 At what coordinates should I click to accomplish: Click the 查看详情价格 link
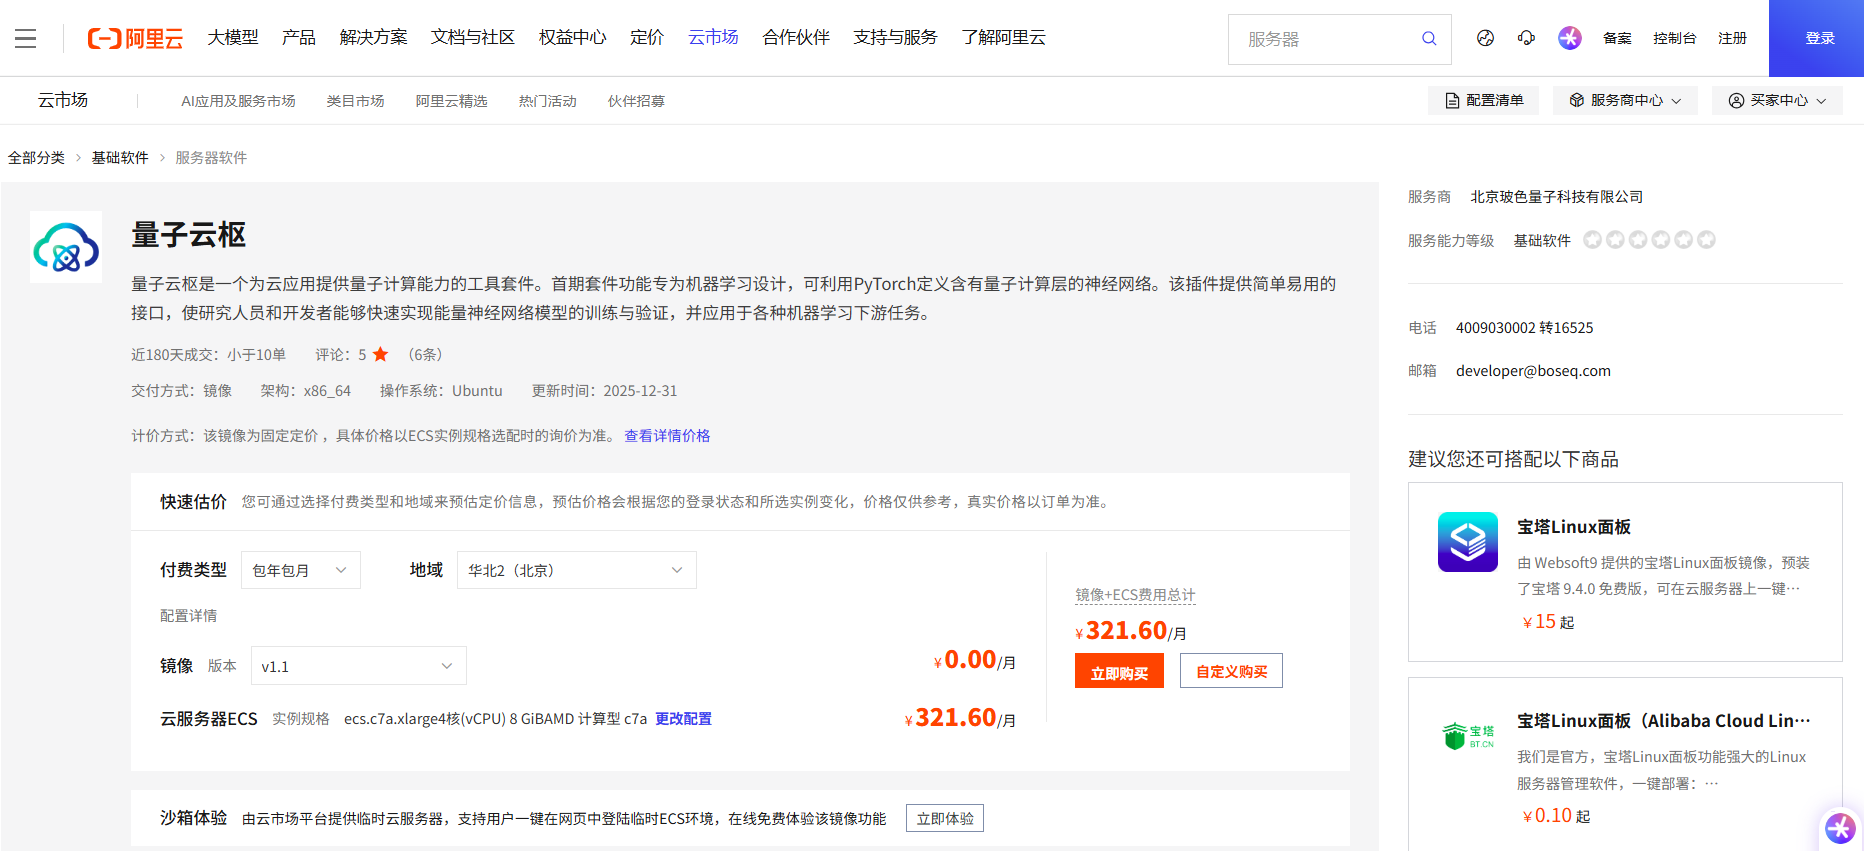[667, 436]
